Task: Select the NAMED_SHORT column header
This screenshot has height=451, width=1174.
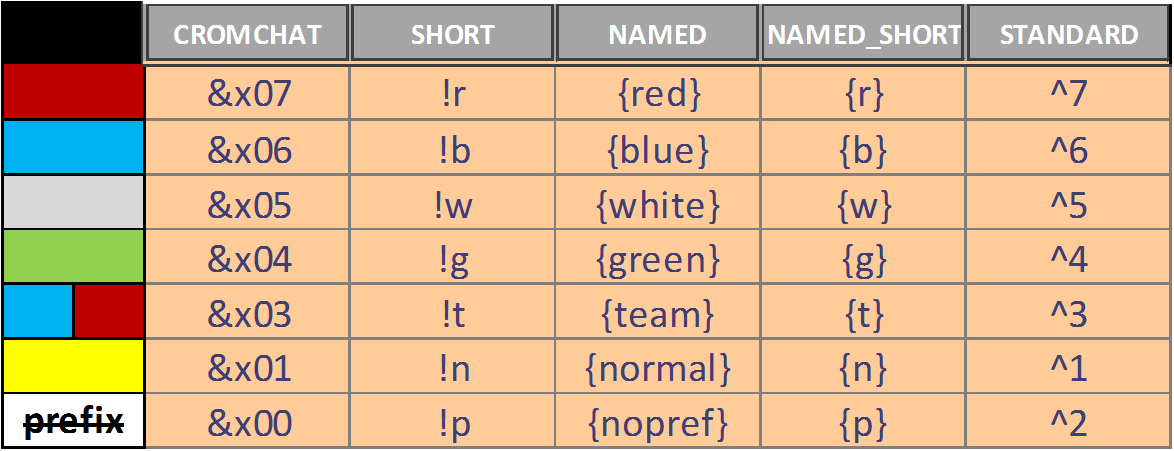Action: pyautogui.click(x=863, y=33)
